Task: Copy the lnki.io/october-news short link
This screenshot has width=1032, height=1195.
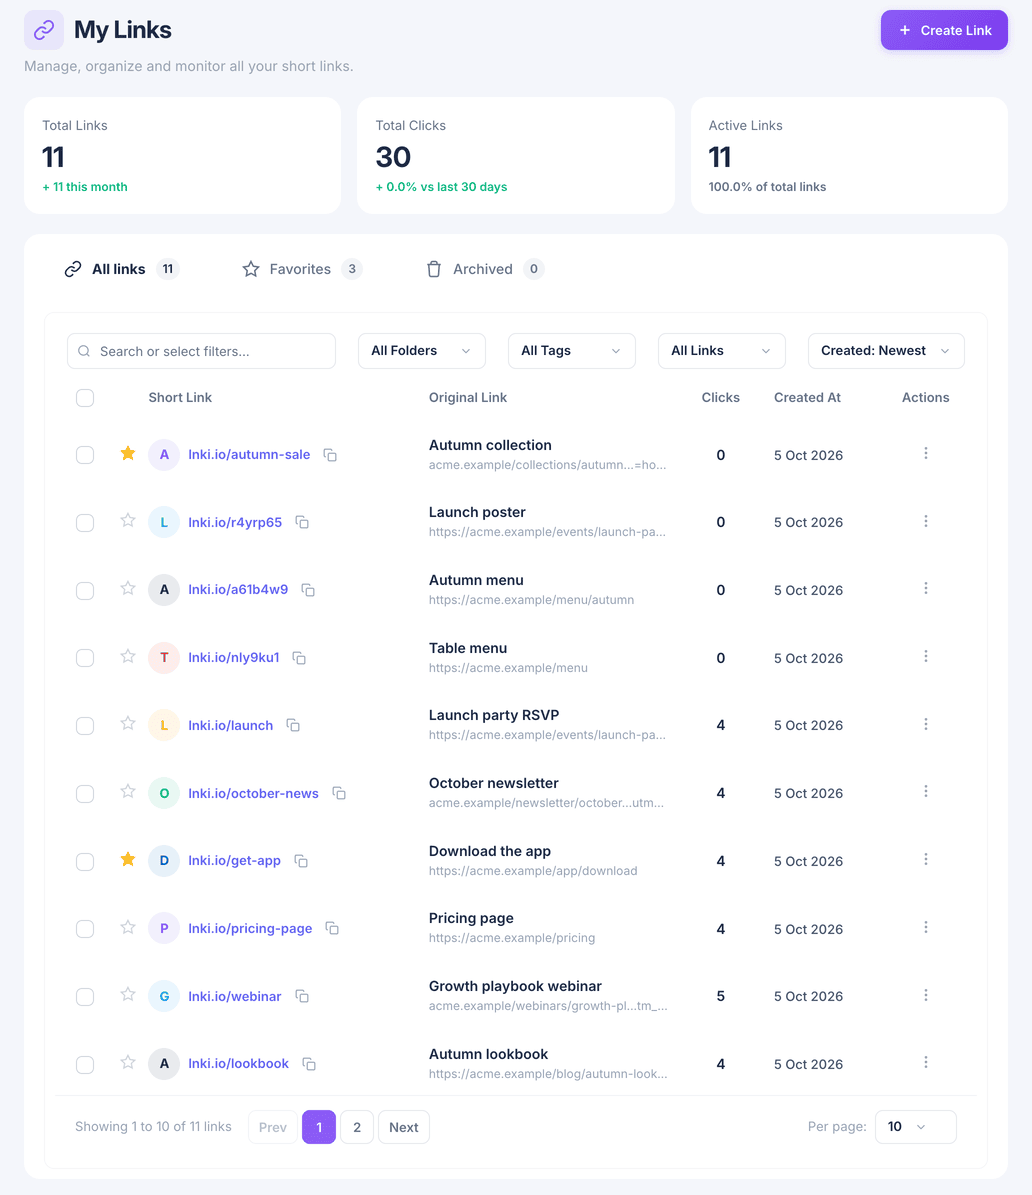Action: pos(339,793)
